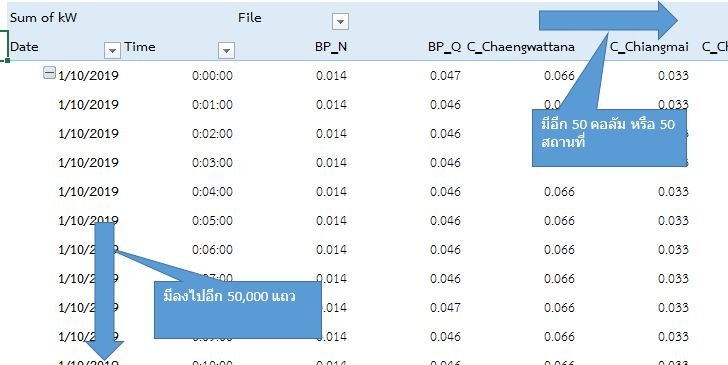
Task: Select the BP_Q column header
Action: click(444, 47)
